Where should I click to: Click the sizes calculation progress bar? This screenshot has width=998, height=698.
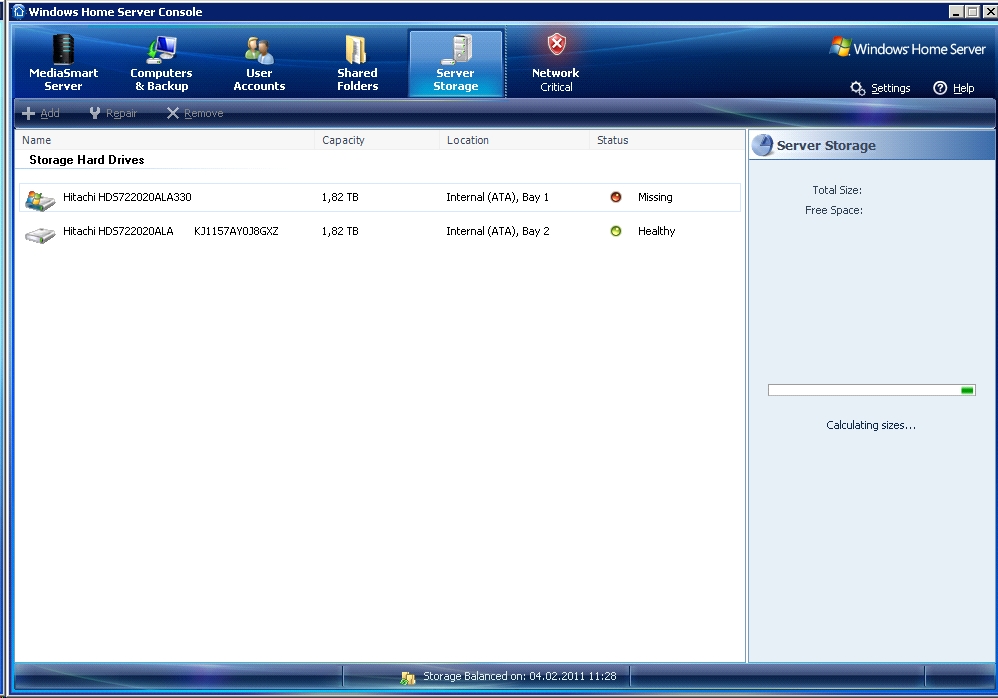(871, 390)
